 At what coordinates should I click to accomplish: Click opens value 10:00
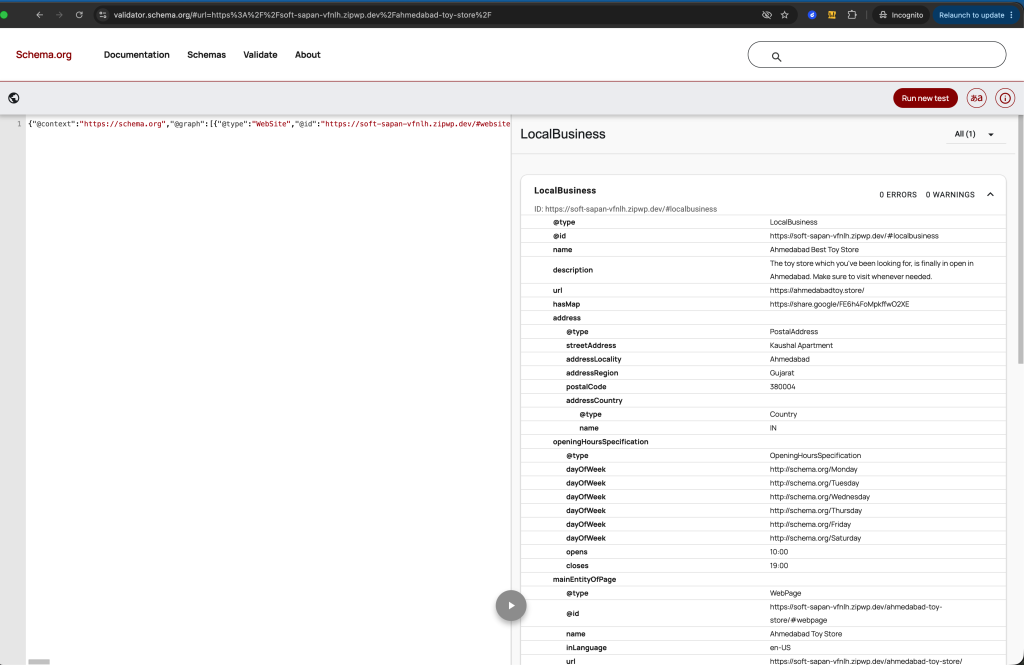tap(778, 552)
